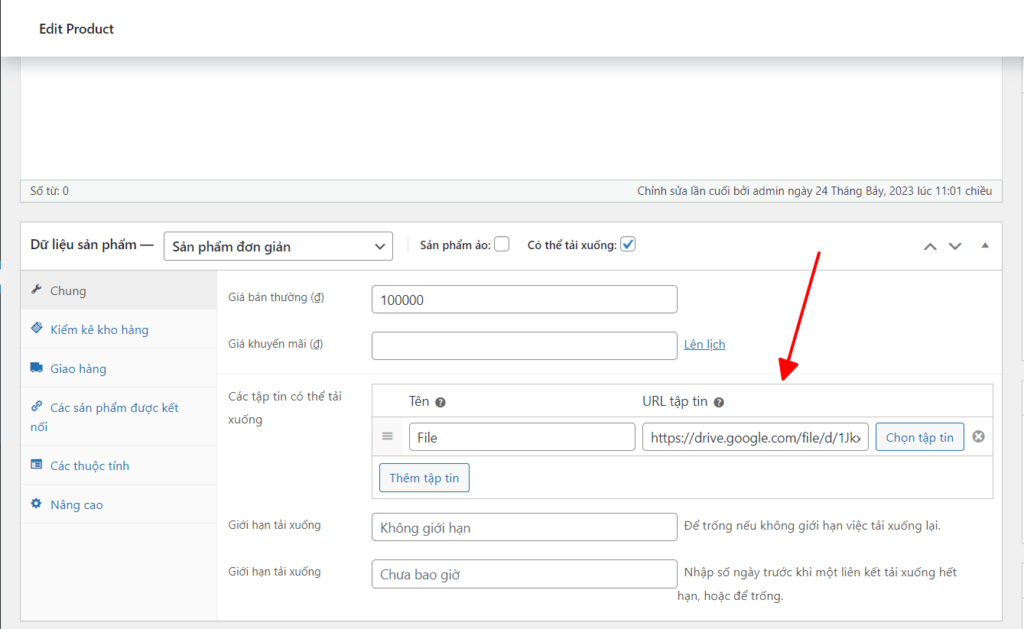The height and width of the screenshot is (629, 1024).
Task: Click the Các thuộc tính table icon
Action: 37,465
